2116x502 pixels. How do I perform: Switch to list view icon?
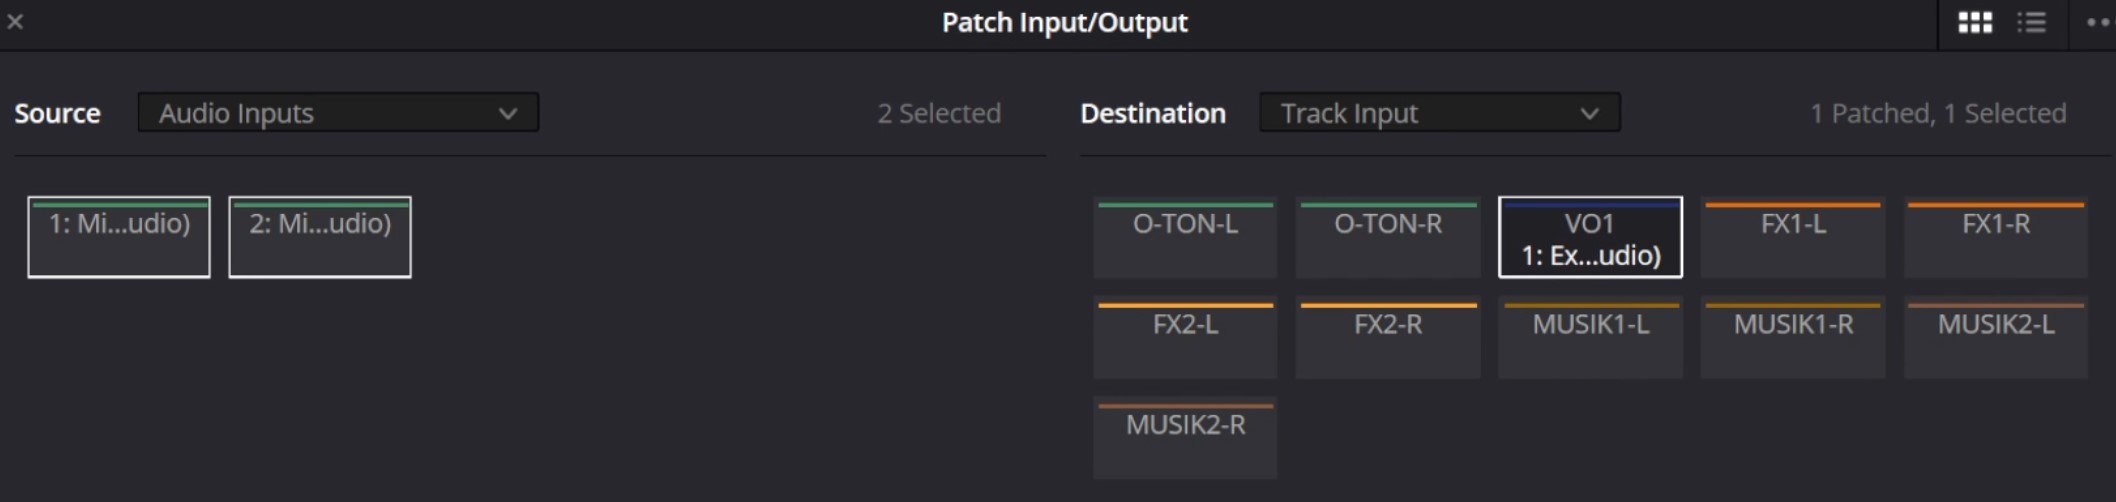(2031, 22)
